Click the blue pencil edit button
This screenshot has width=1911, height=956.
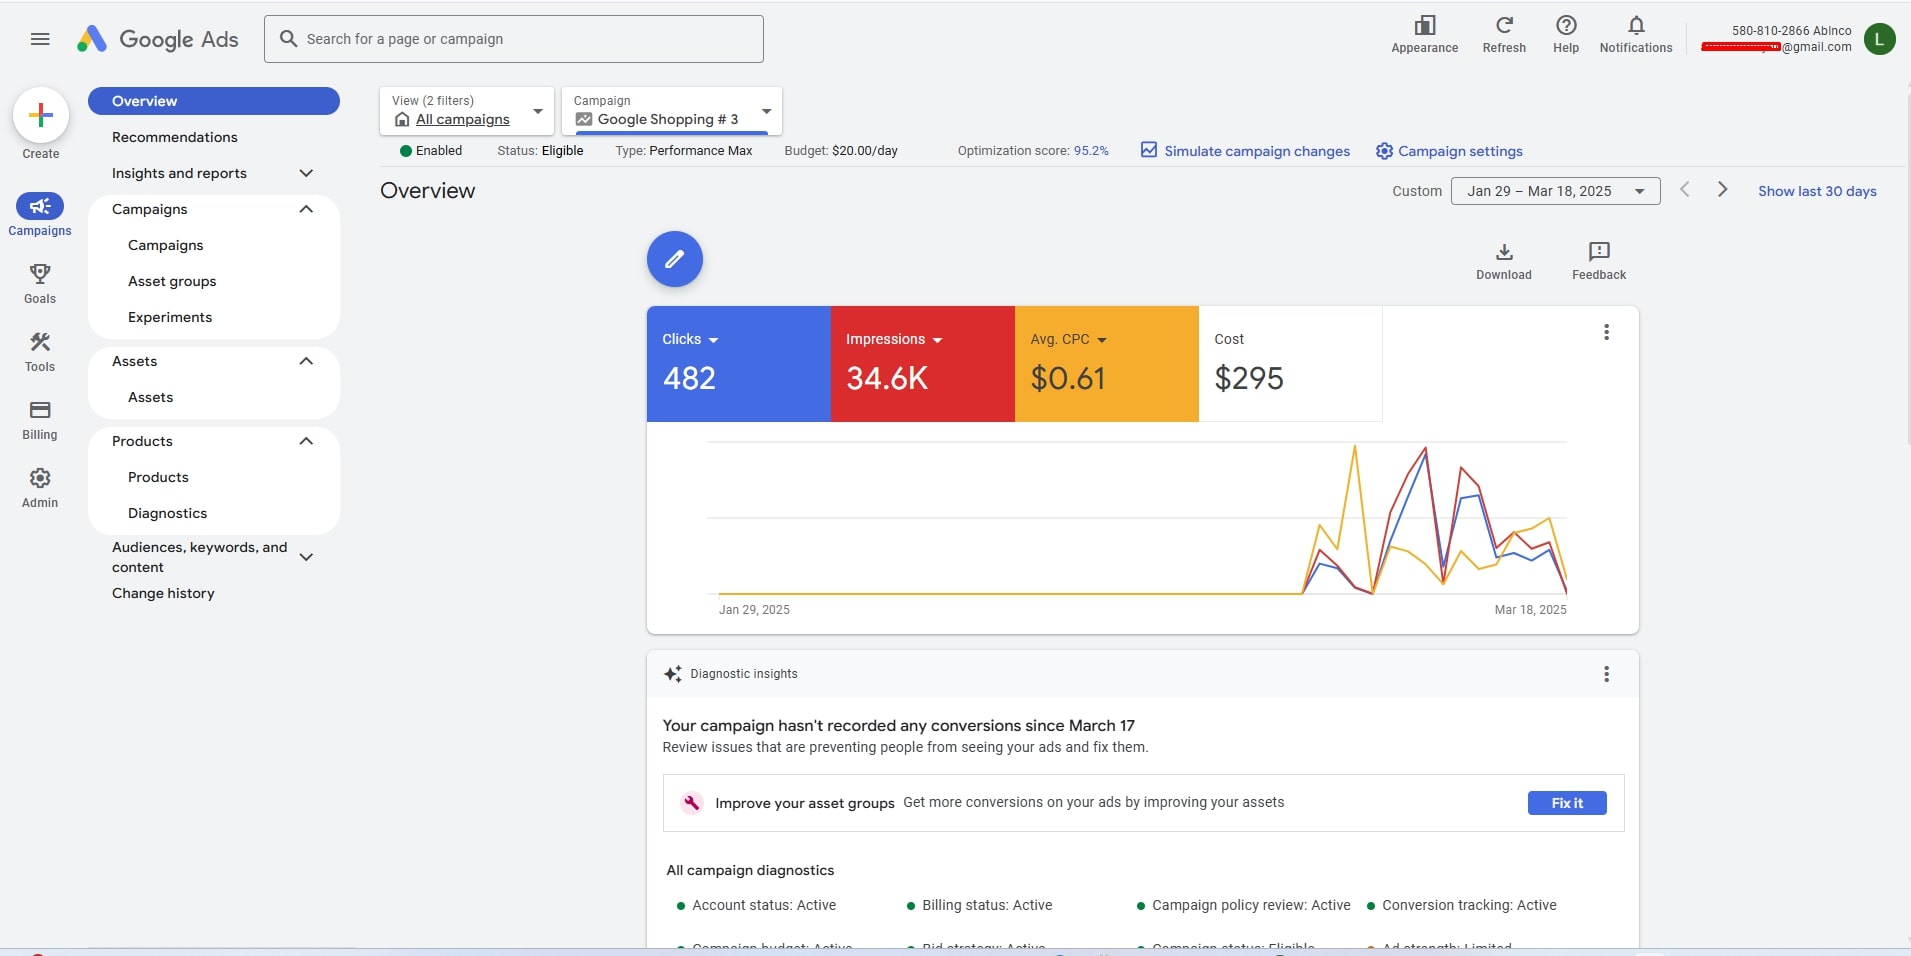(x=675, y=259)
